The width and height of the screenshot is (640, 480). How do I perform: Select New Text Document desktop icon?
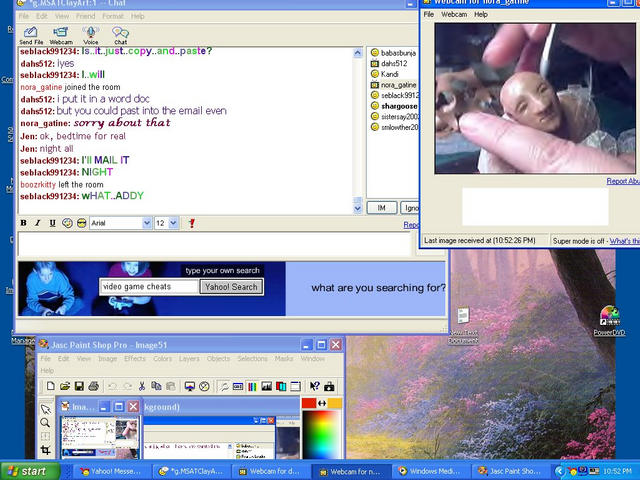point(463,326)
